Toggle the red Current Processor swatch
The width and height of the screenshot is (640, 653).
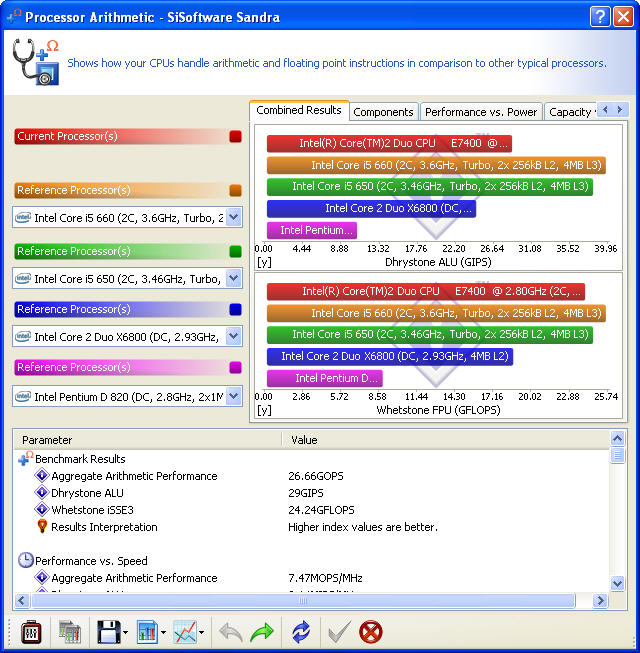(x=235, y=136)
